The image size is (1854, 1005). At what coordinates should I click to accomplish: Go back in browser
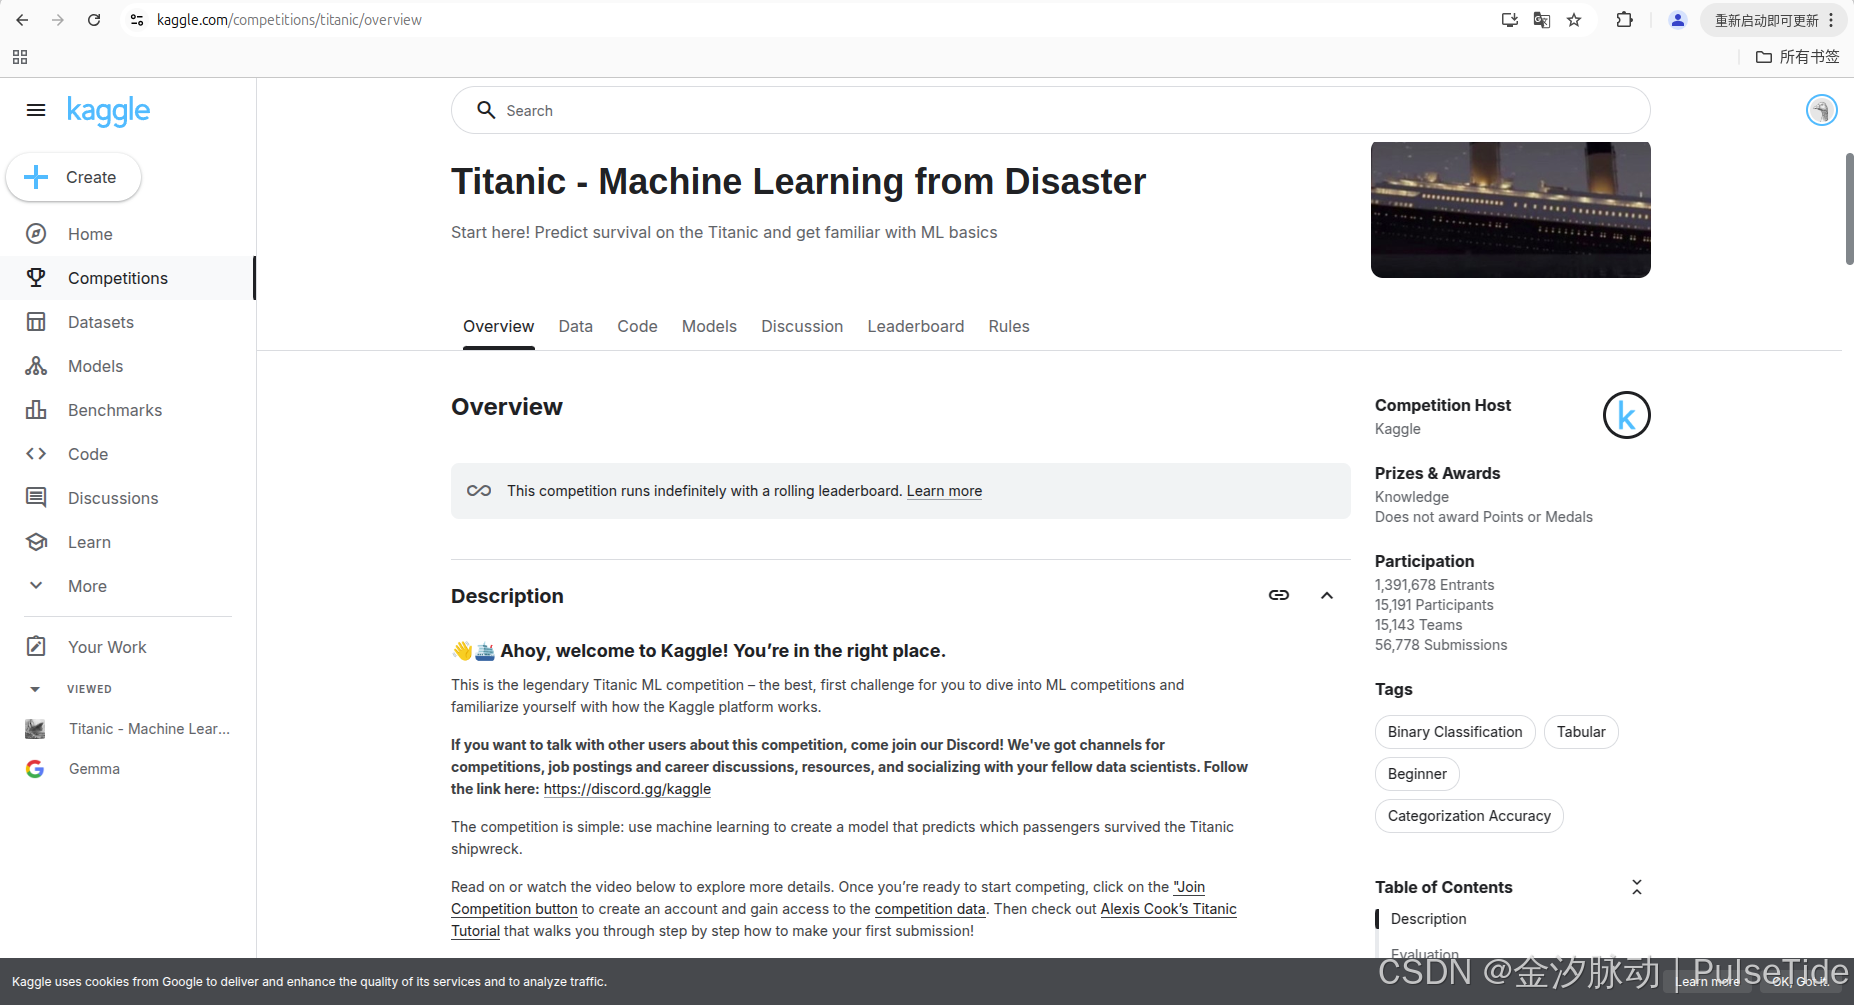(22, 20)
